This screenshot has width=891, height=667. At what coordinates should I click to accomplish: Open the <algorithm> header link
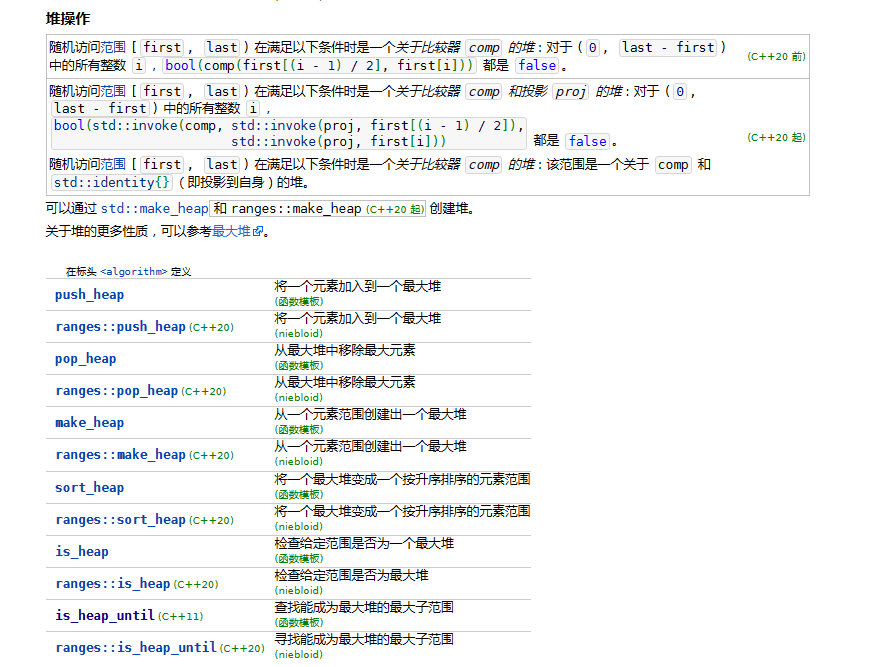point(134,272)
